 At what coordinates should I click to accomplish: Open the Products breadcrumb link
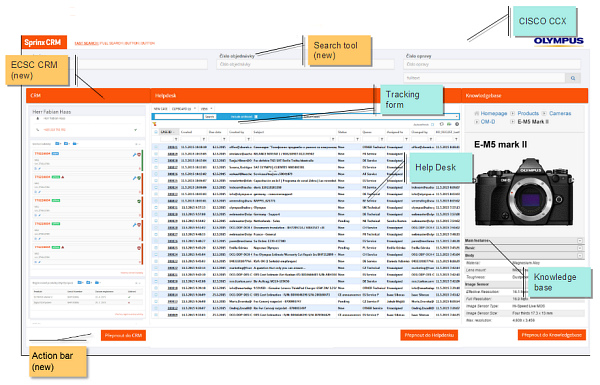click(x=528, y=114)
